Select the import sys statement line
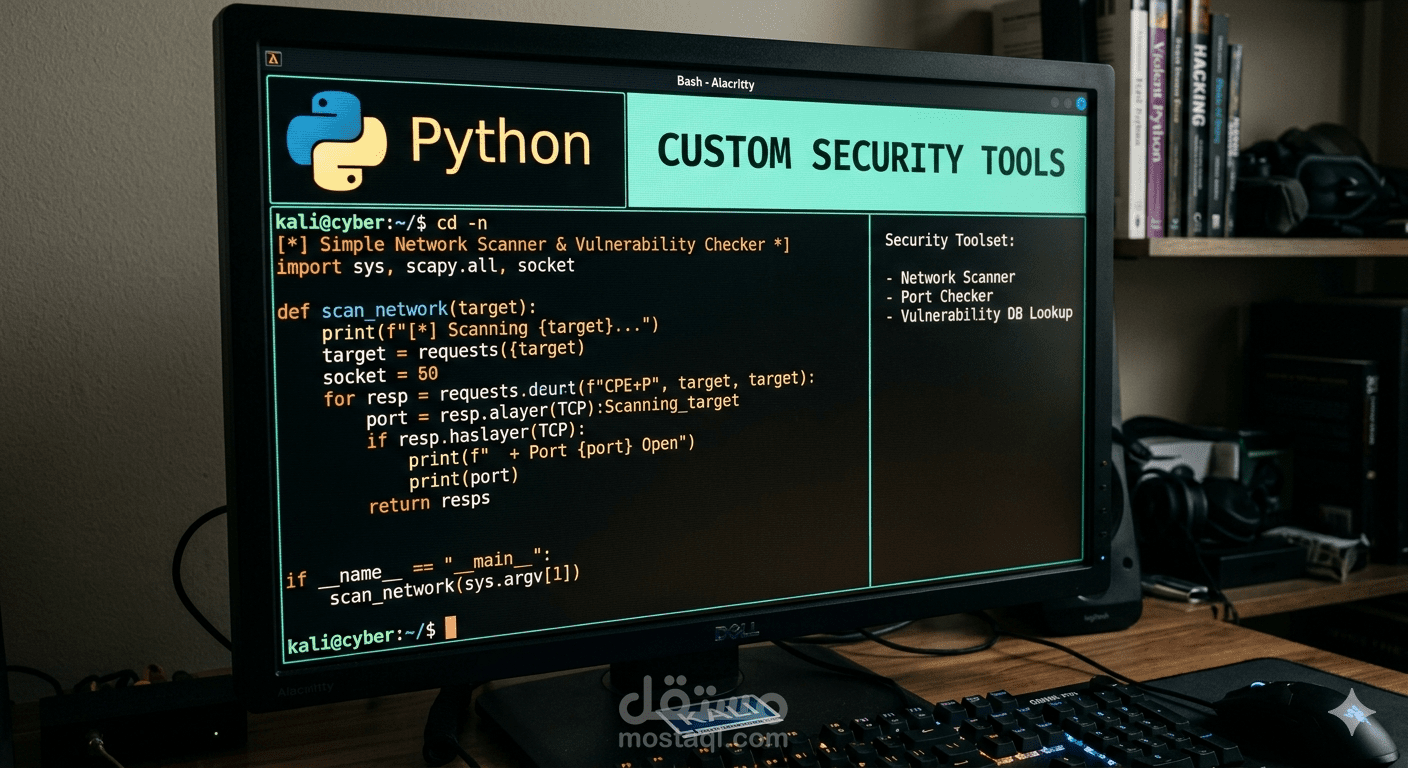Viewport: 1408px width, 768px height. click(424, 265)
